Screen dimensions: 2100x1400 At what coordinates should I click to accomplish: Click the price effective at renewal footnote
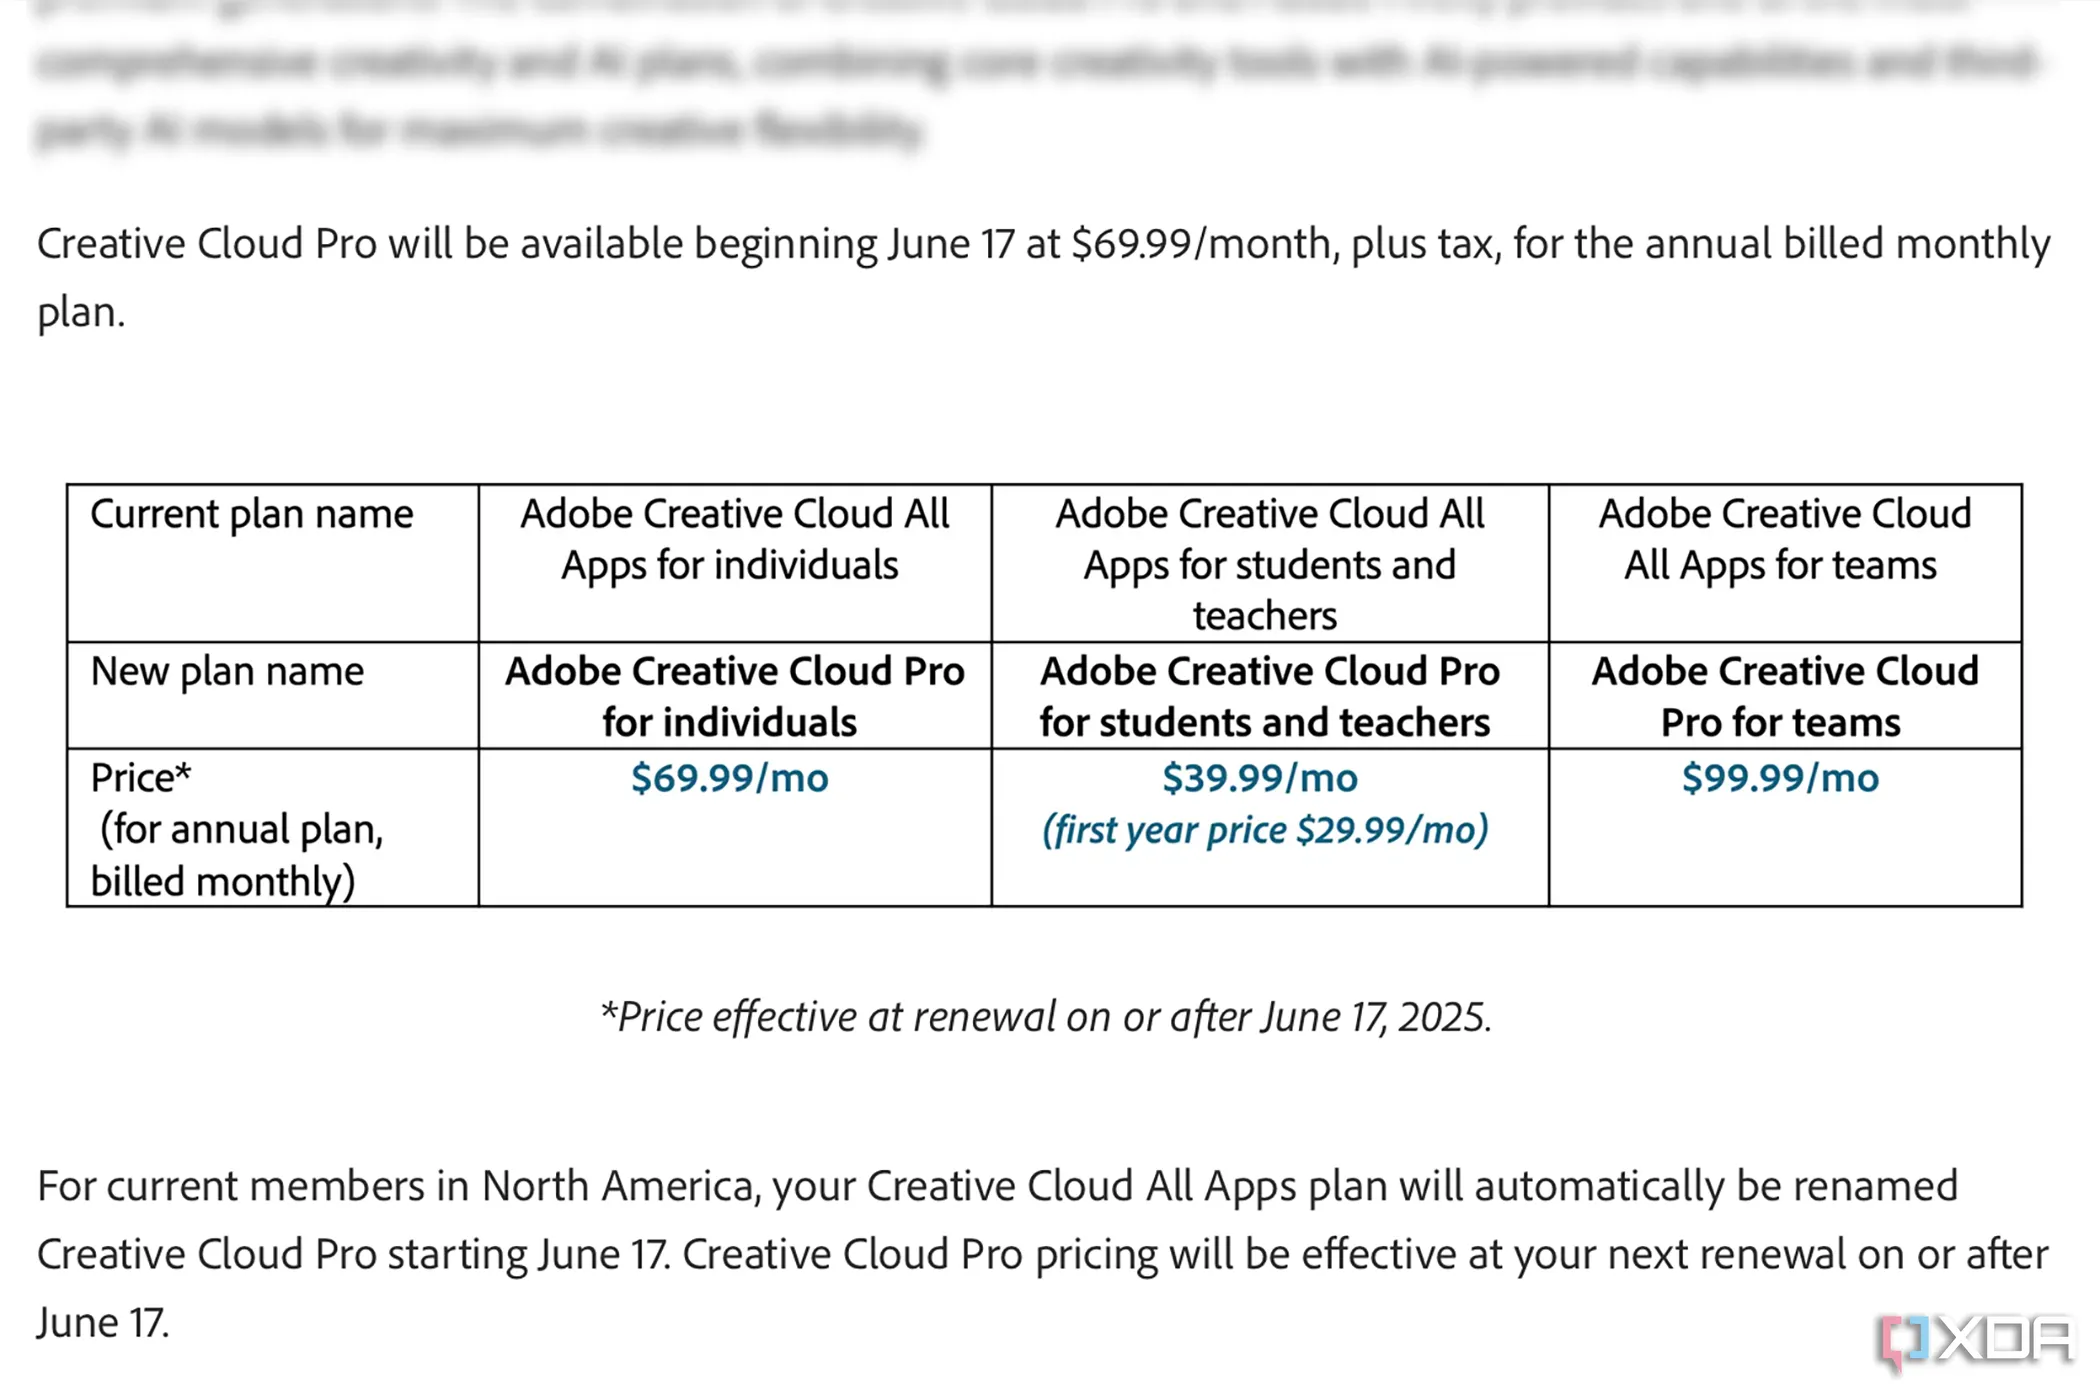click(1045, 1017)
